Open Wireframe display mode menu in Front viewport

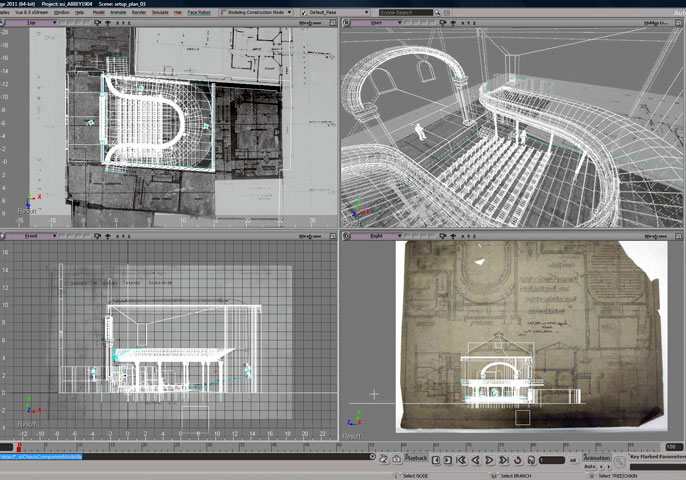[x=310, y=236]
